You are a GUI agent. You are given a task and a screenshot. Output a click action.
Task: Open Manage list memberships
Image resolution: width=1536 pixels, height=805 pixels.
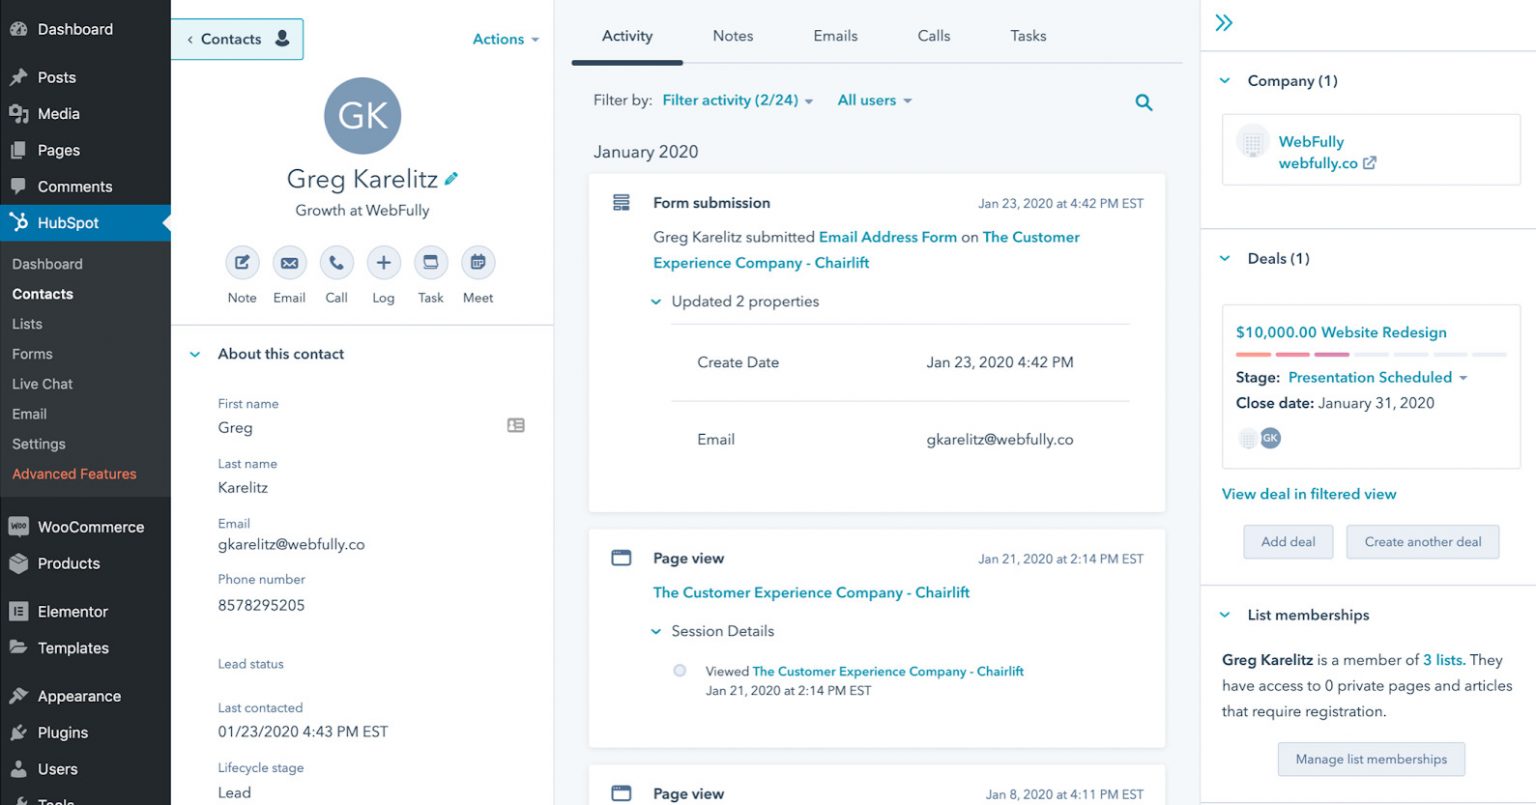coord(1370,759)
